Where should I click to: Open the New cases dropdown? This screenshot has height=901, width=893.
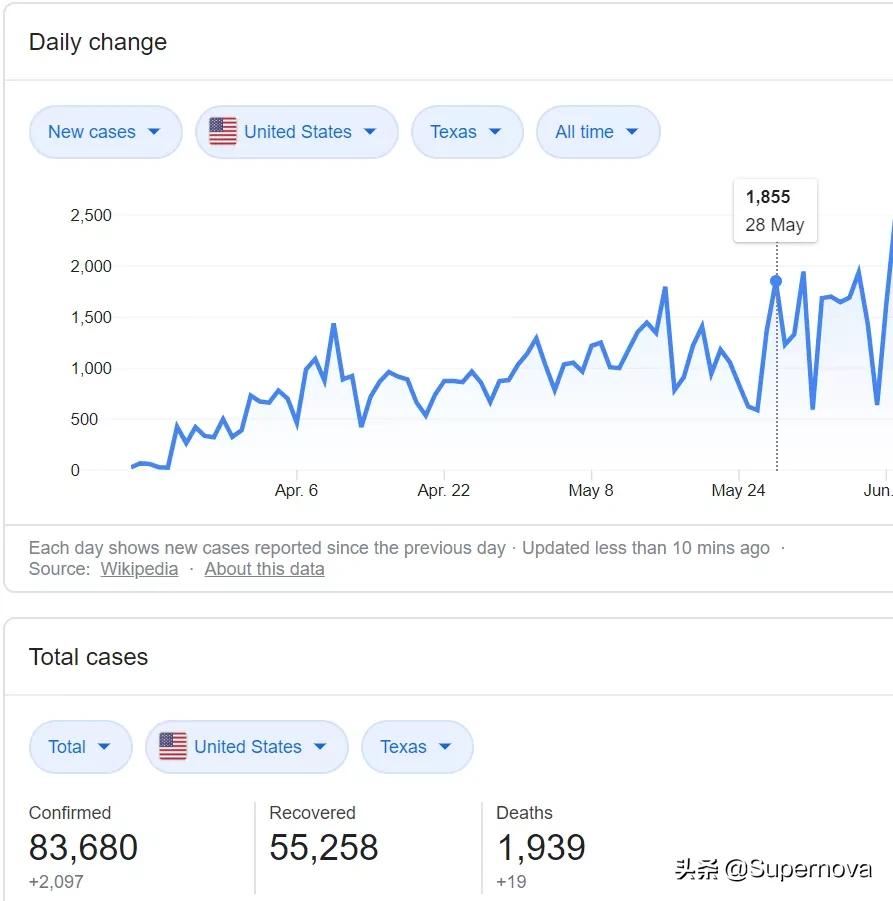click(x=104, y=132)
